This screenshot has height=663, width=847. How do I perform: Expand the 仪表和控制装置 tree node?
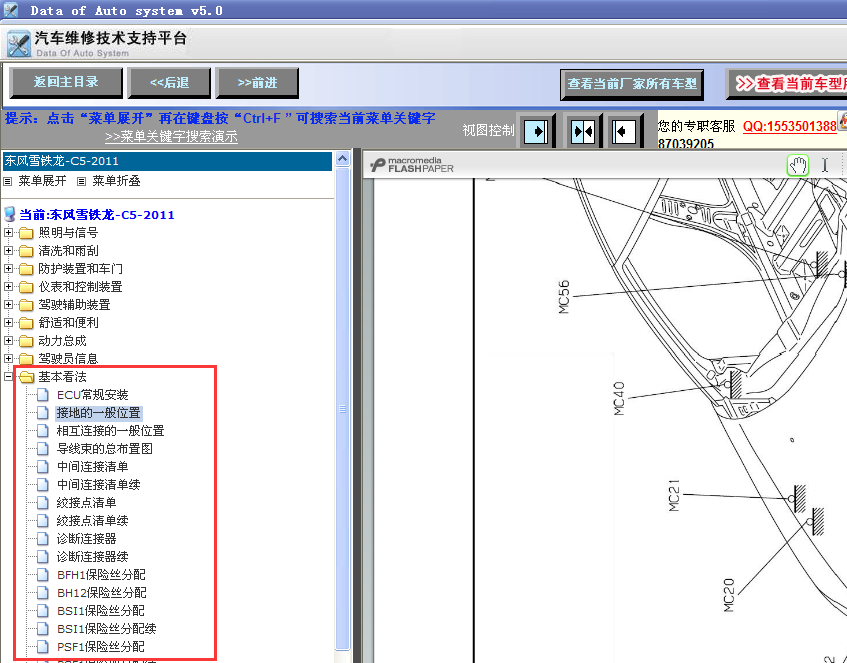click(8, 286)
